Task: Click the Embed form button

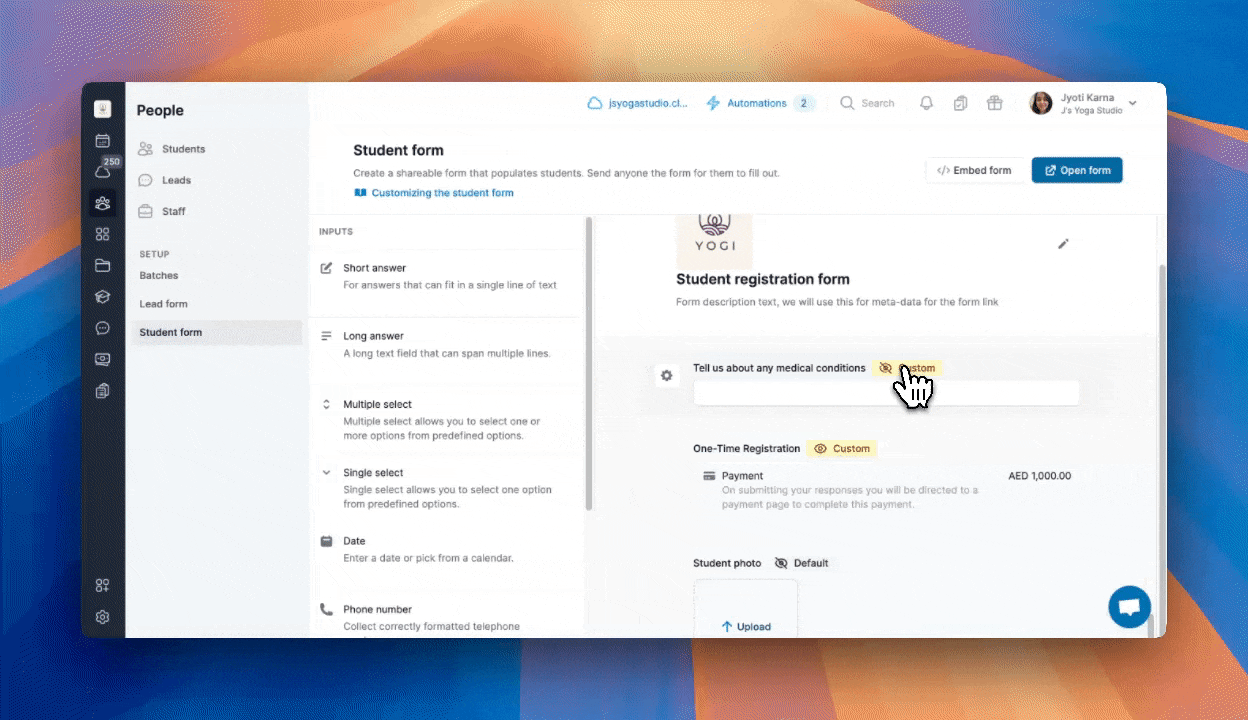Action: tap(974, 170)
